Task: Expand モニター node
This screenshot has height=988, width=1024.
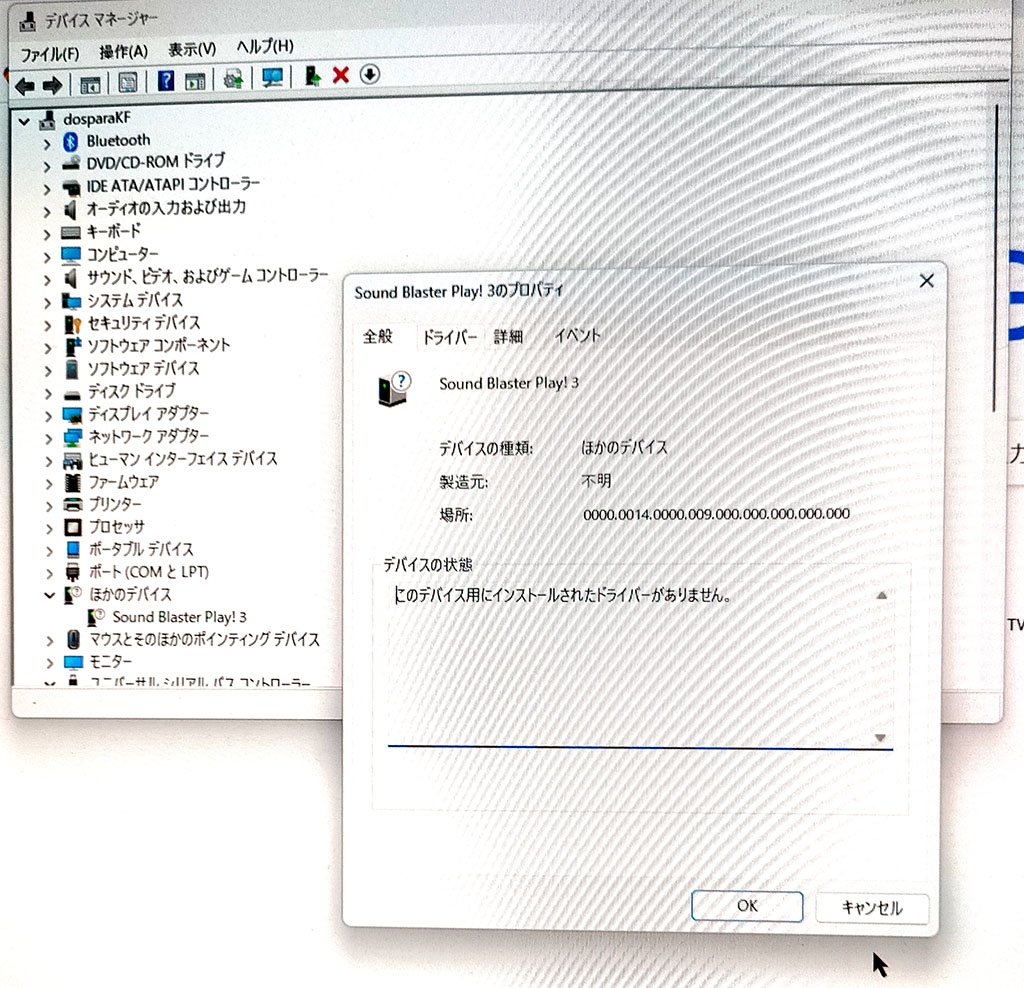Action: point(50,663)
